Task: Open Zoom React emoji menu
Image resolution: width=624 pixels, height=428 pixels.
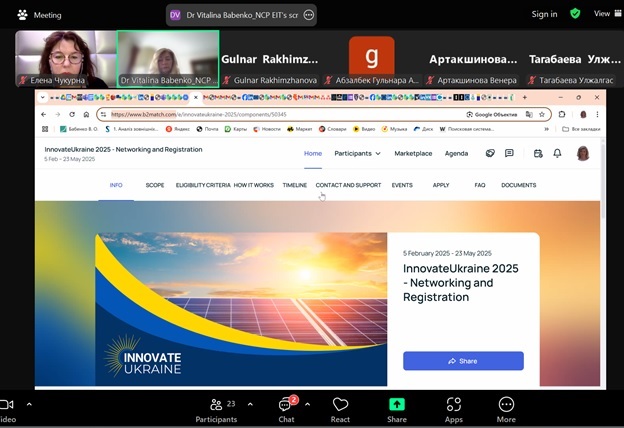Action: point(340,410)
